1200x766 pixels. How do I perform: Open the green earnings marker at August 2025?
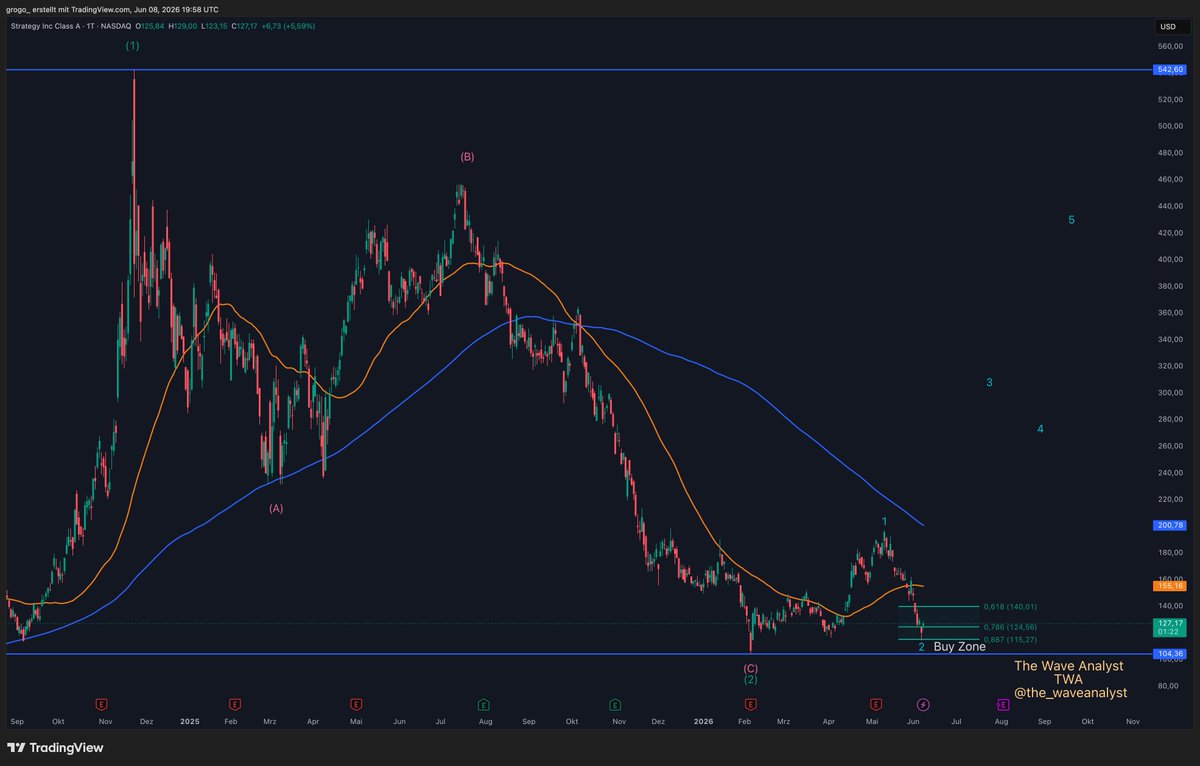click(483, 705)
